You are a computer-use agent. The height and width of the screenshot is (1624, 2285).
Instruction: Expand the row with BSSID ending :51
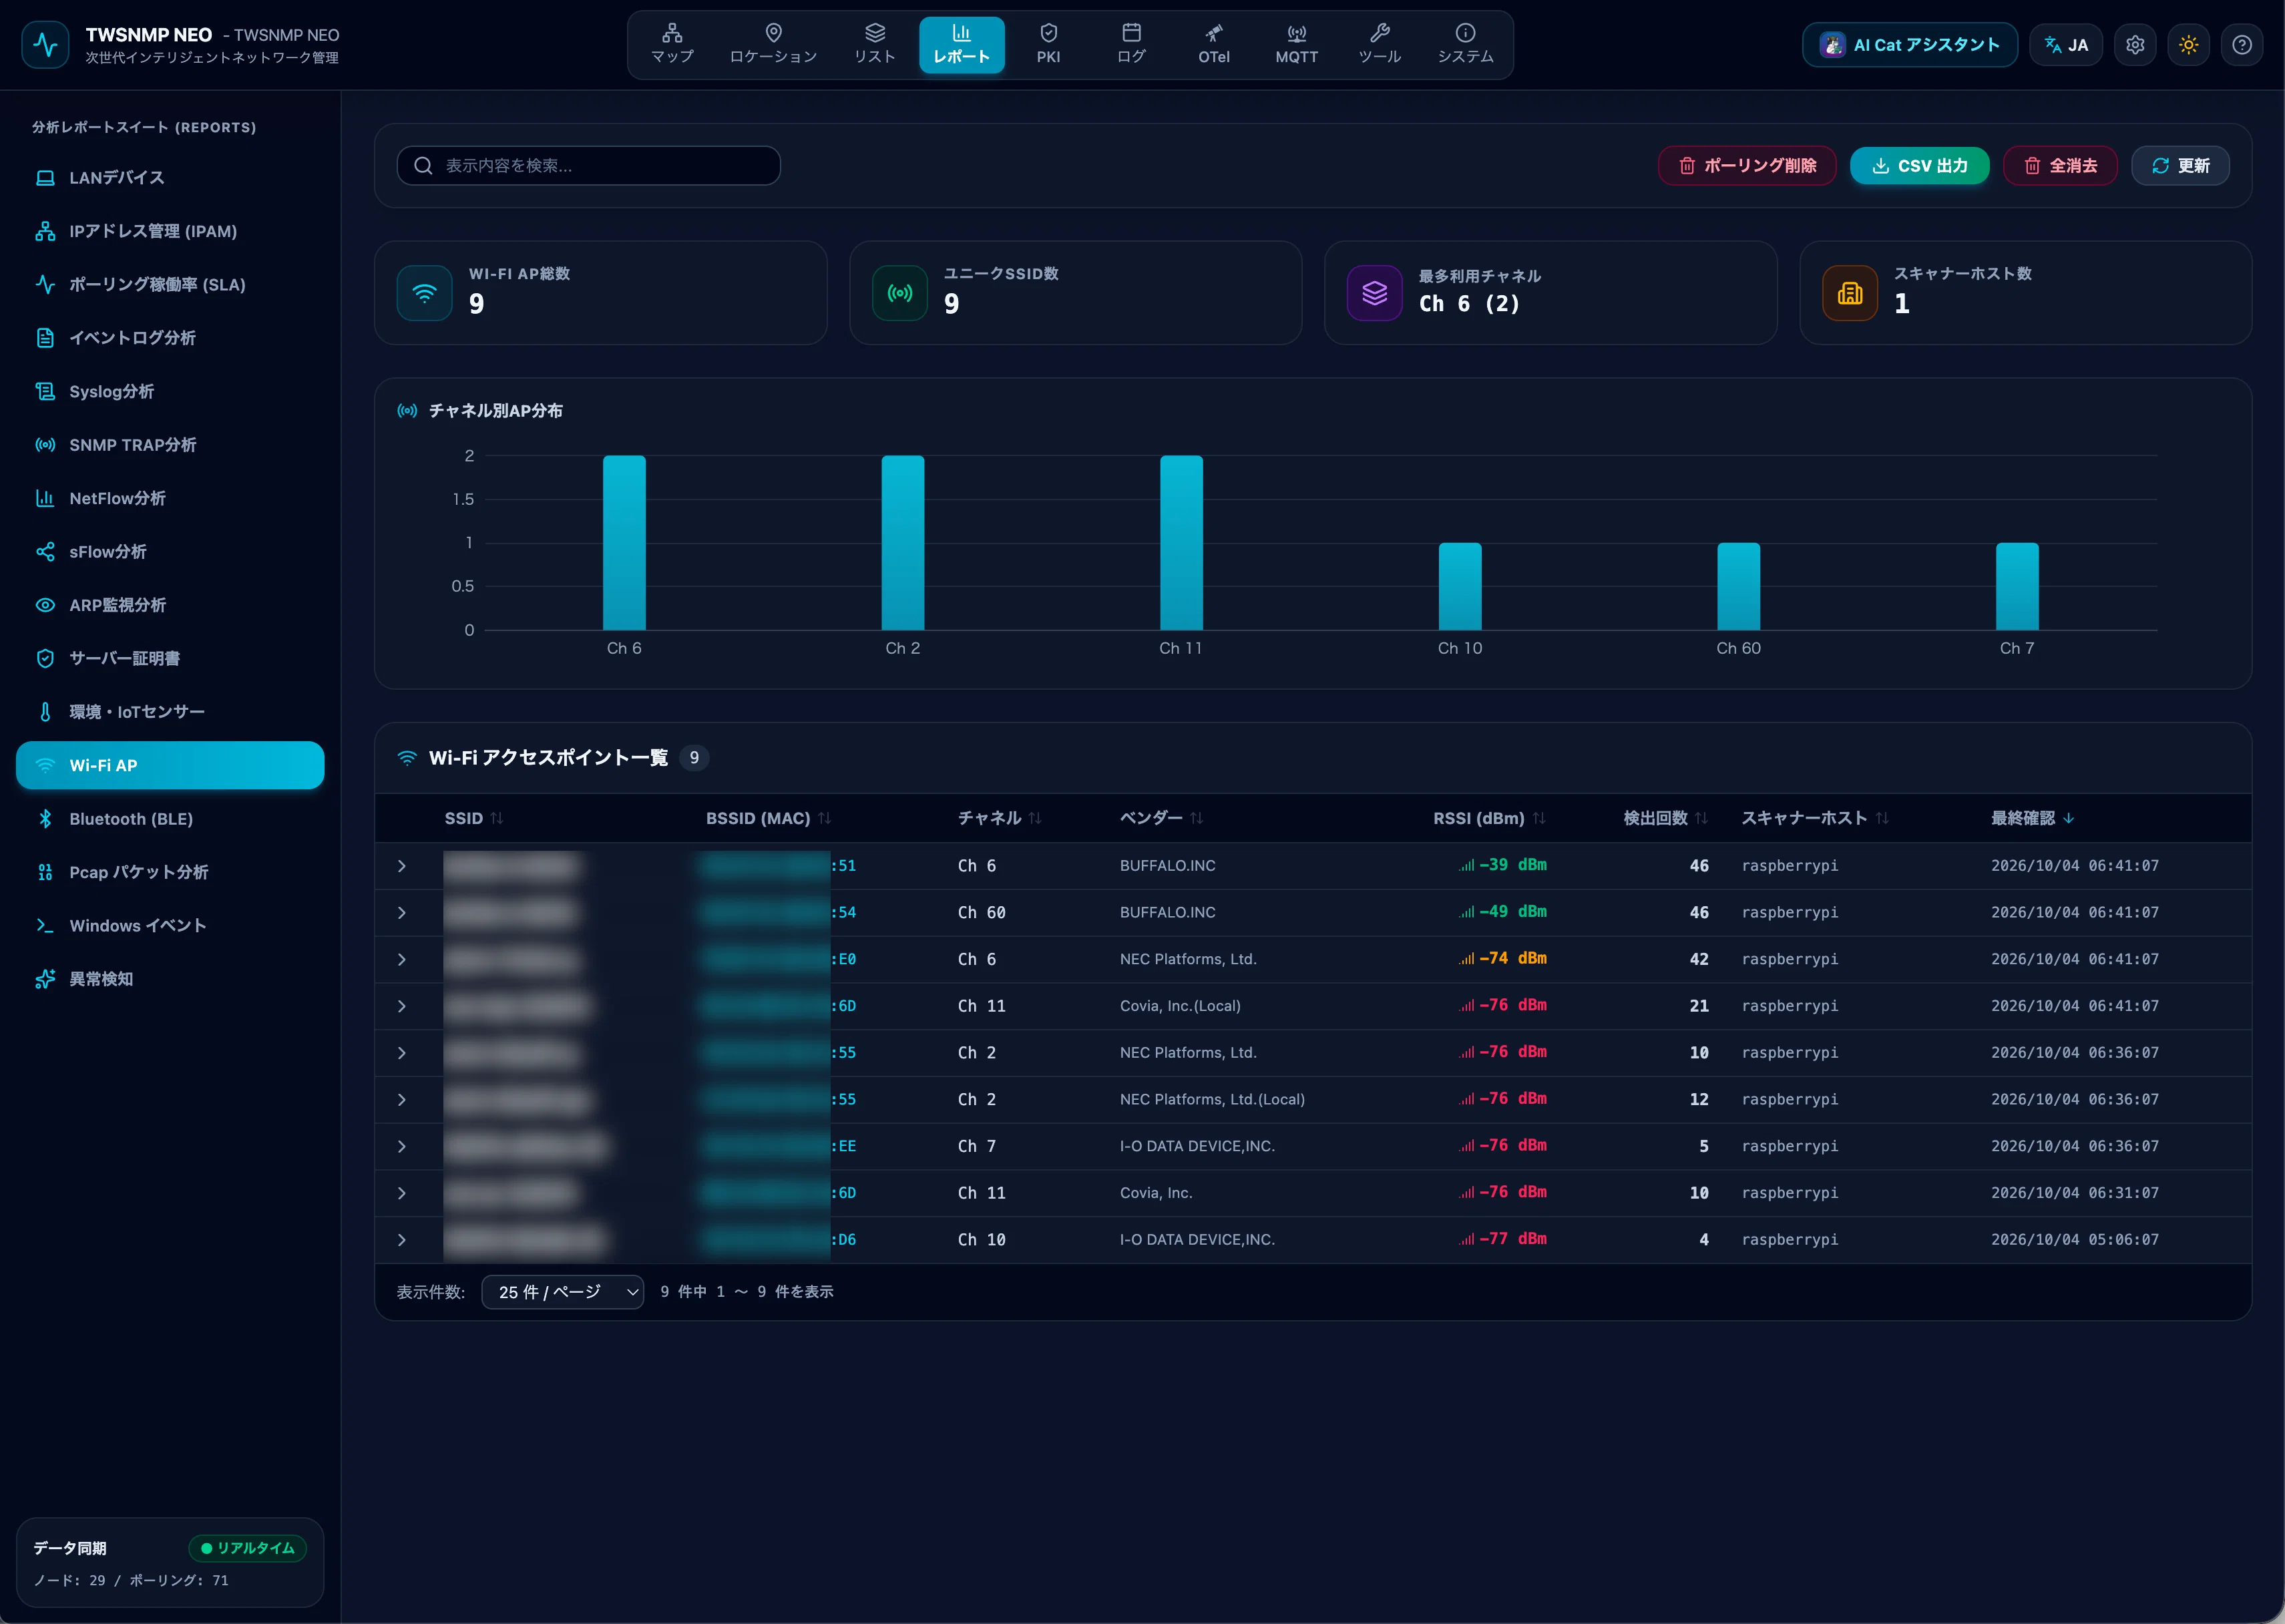click(x=402, y=866)
